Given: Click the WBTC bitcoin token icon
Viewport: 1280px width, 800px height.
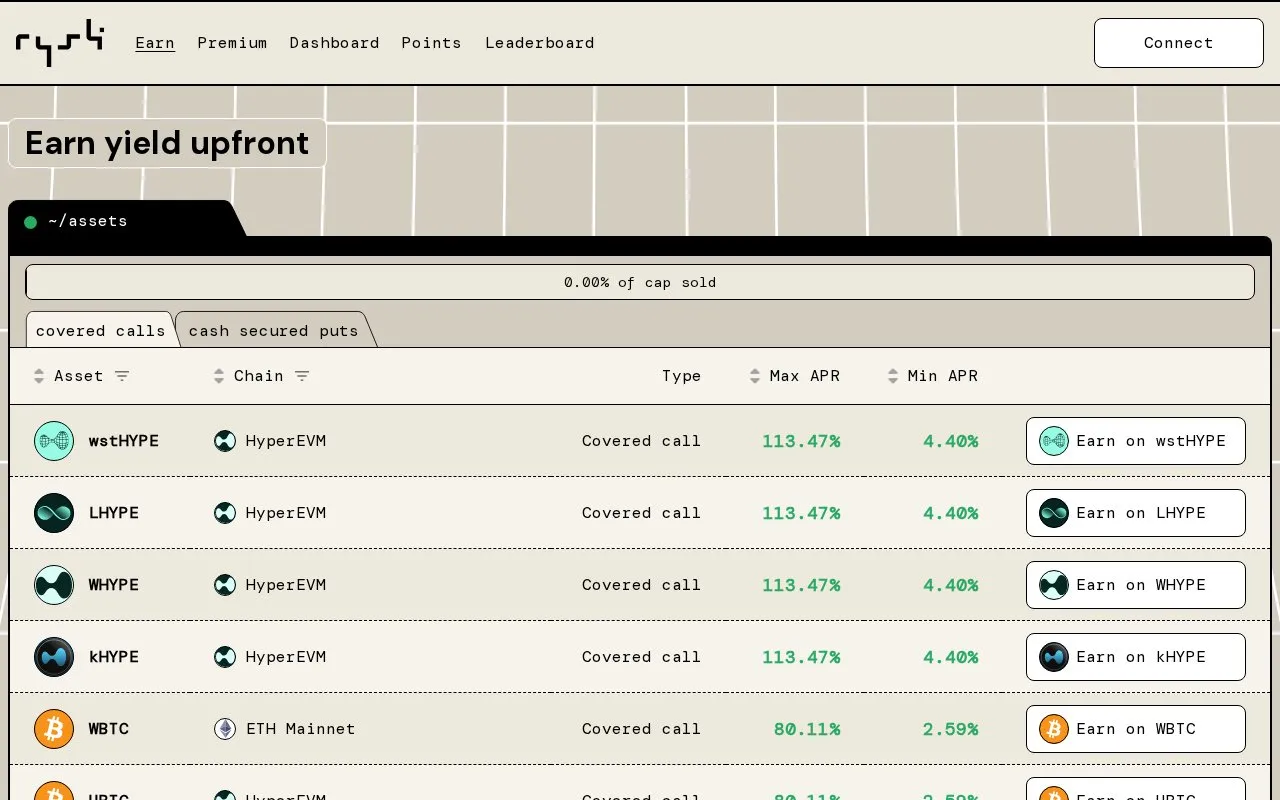Looking at the screenshot, I should (x=54, y=729).
